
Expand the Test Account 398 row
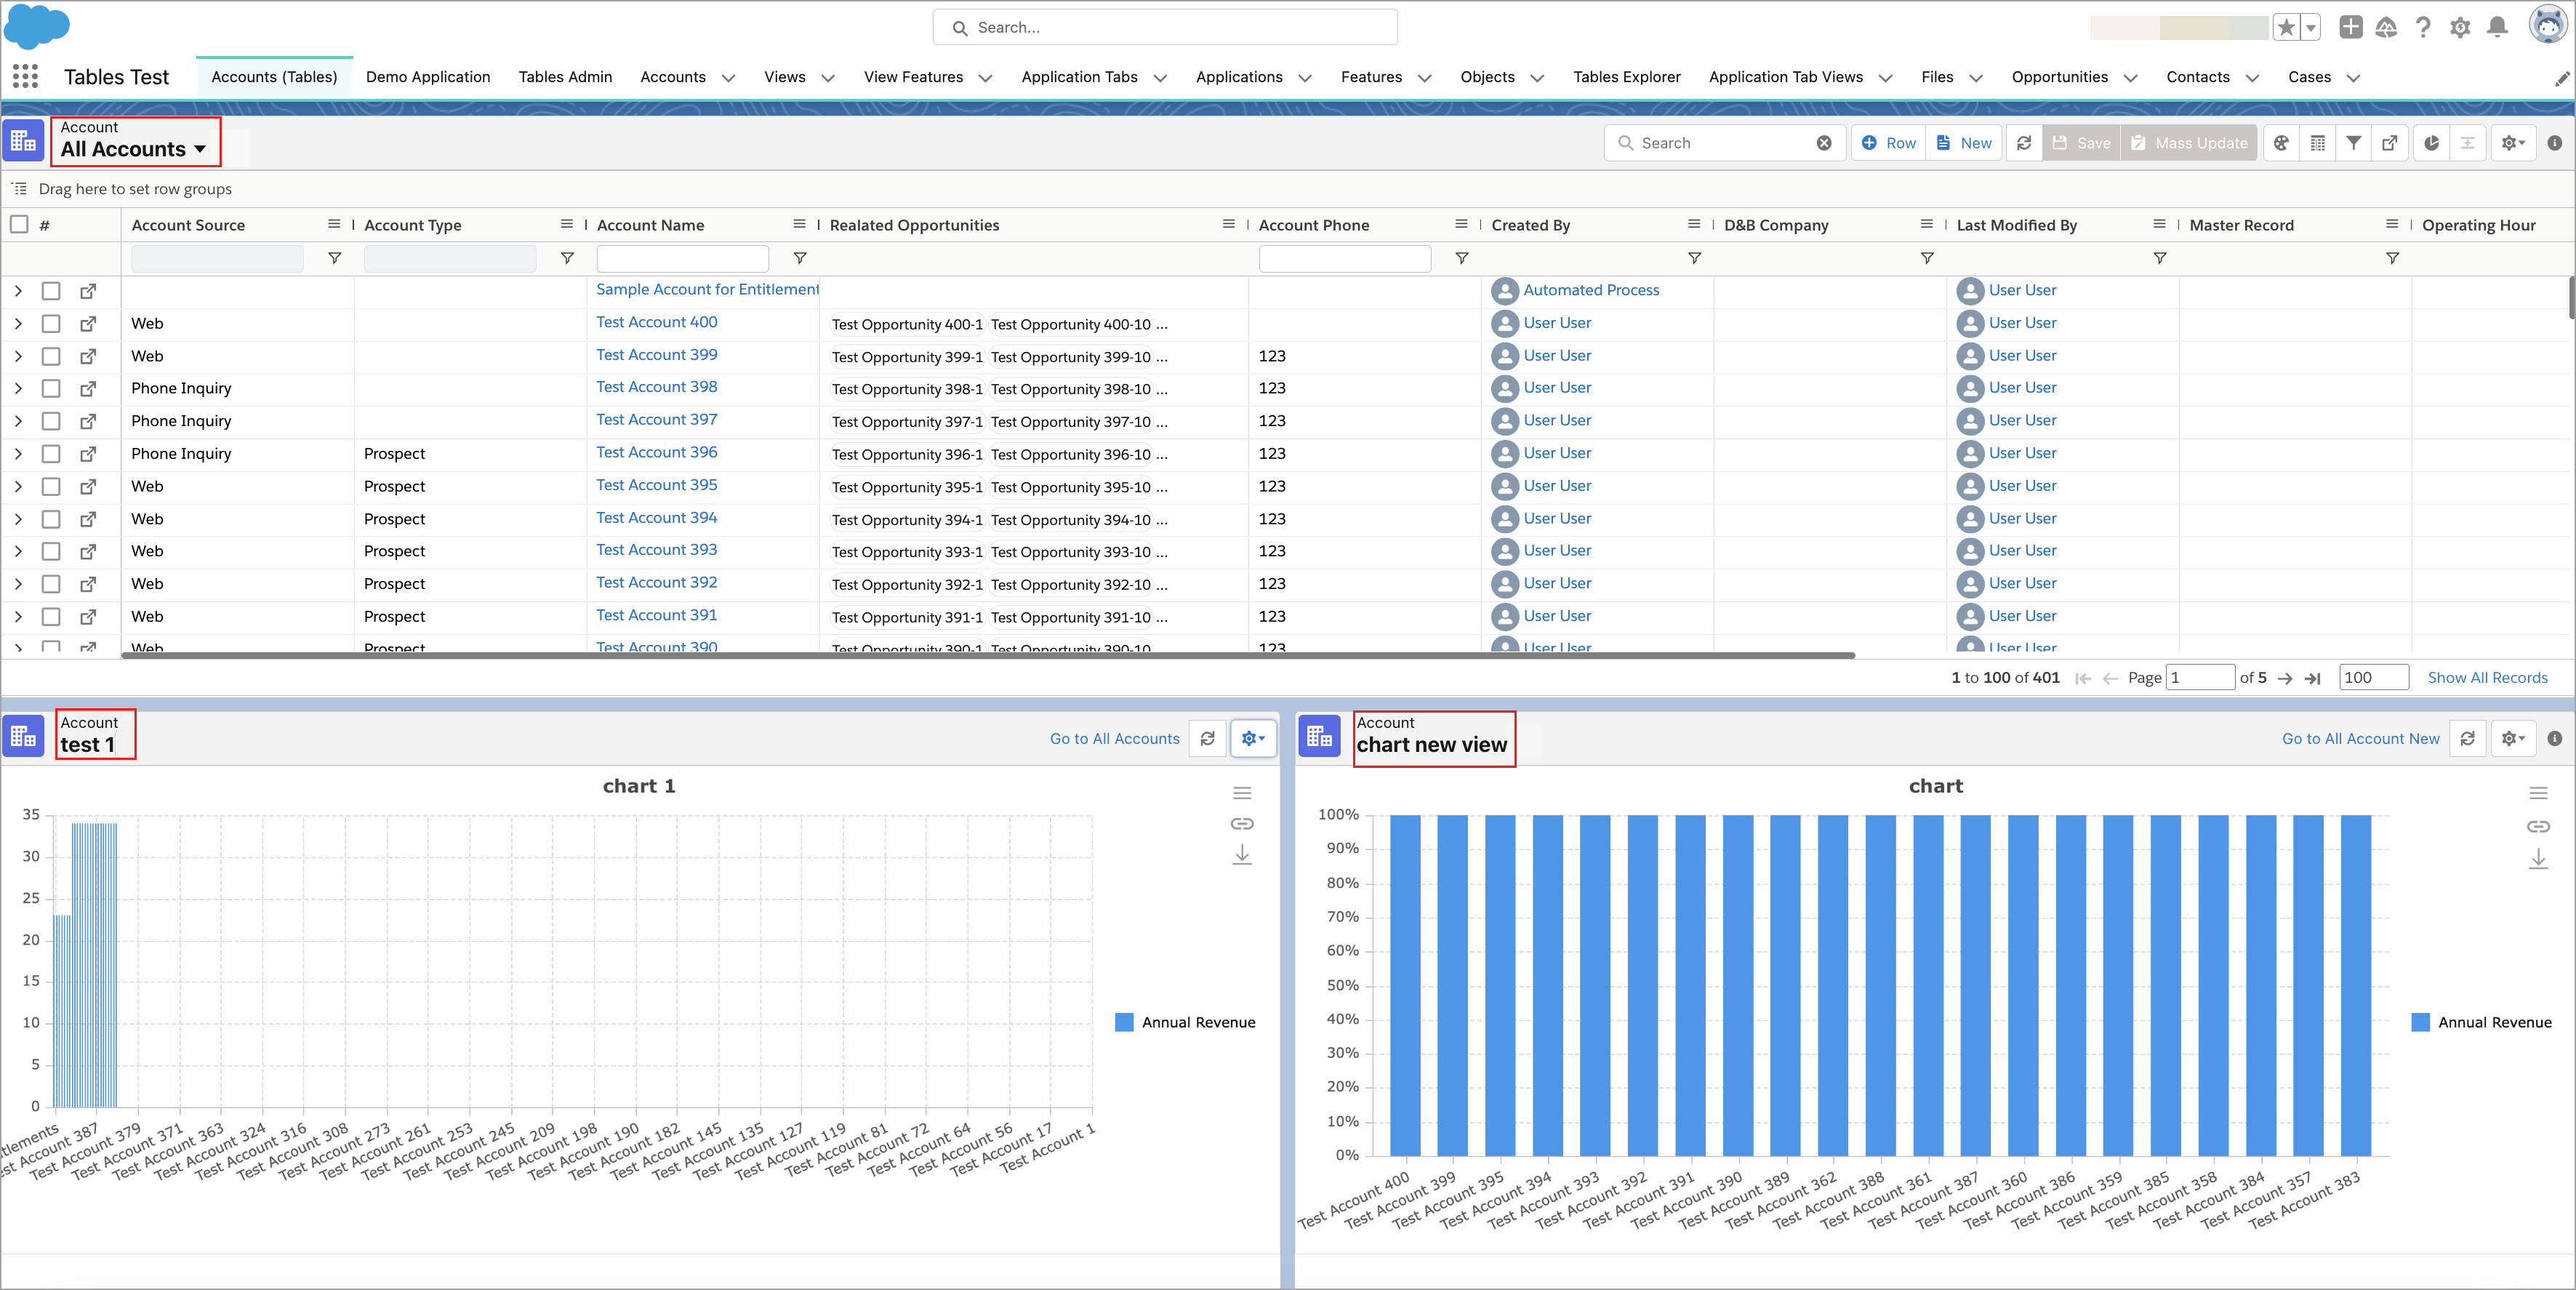tap(18, 388)
